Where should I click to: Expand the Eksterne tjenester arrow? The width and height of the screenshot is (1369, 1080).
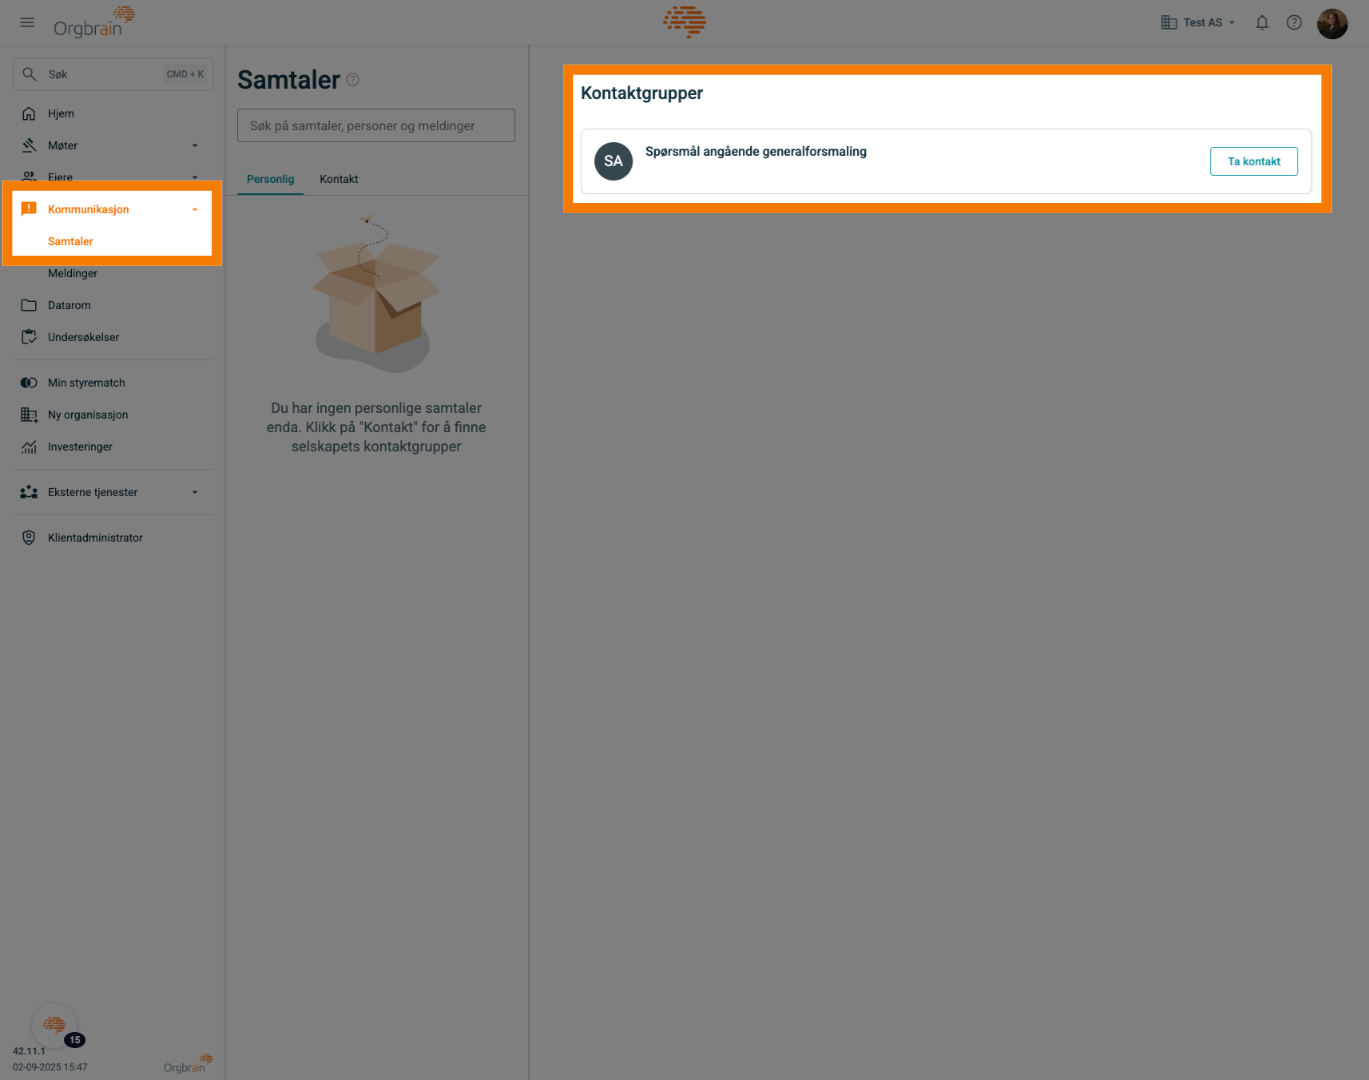click(195, 492)
